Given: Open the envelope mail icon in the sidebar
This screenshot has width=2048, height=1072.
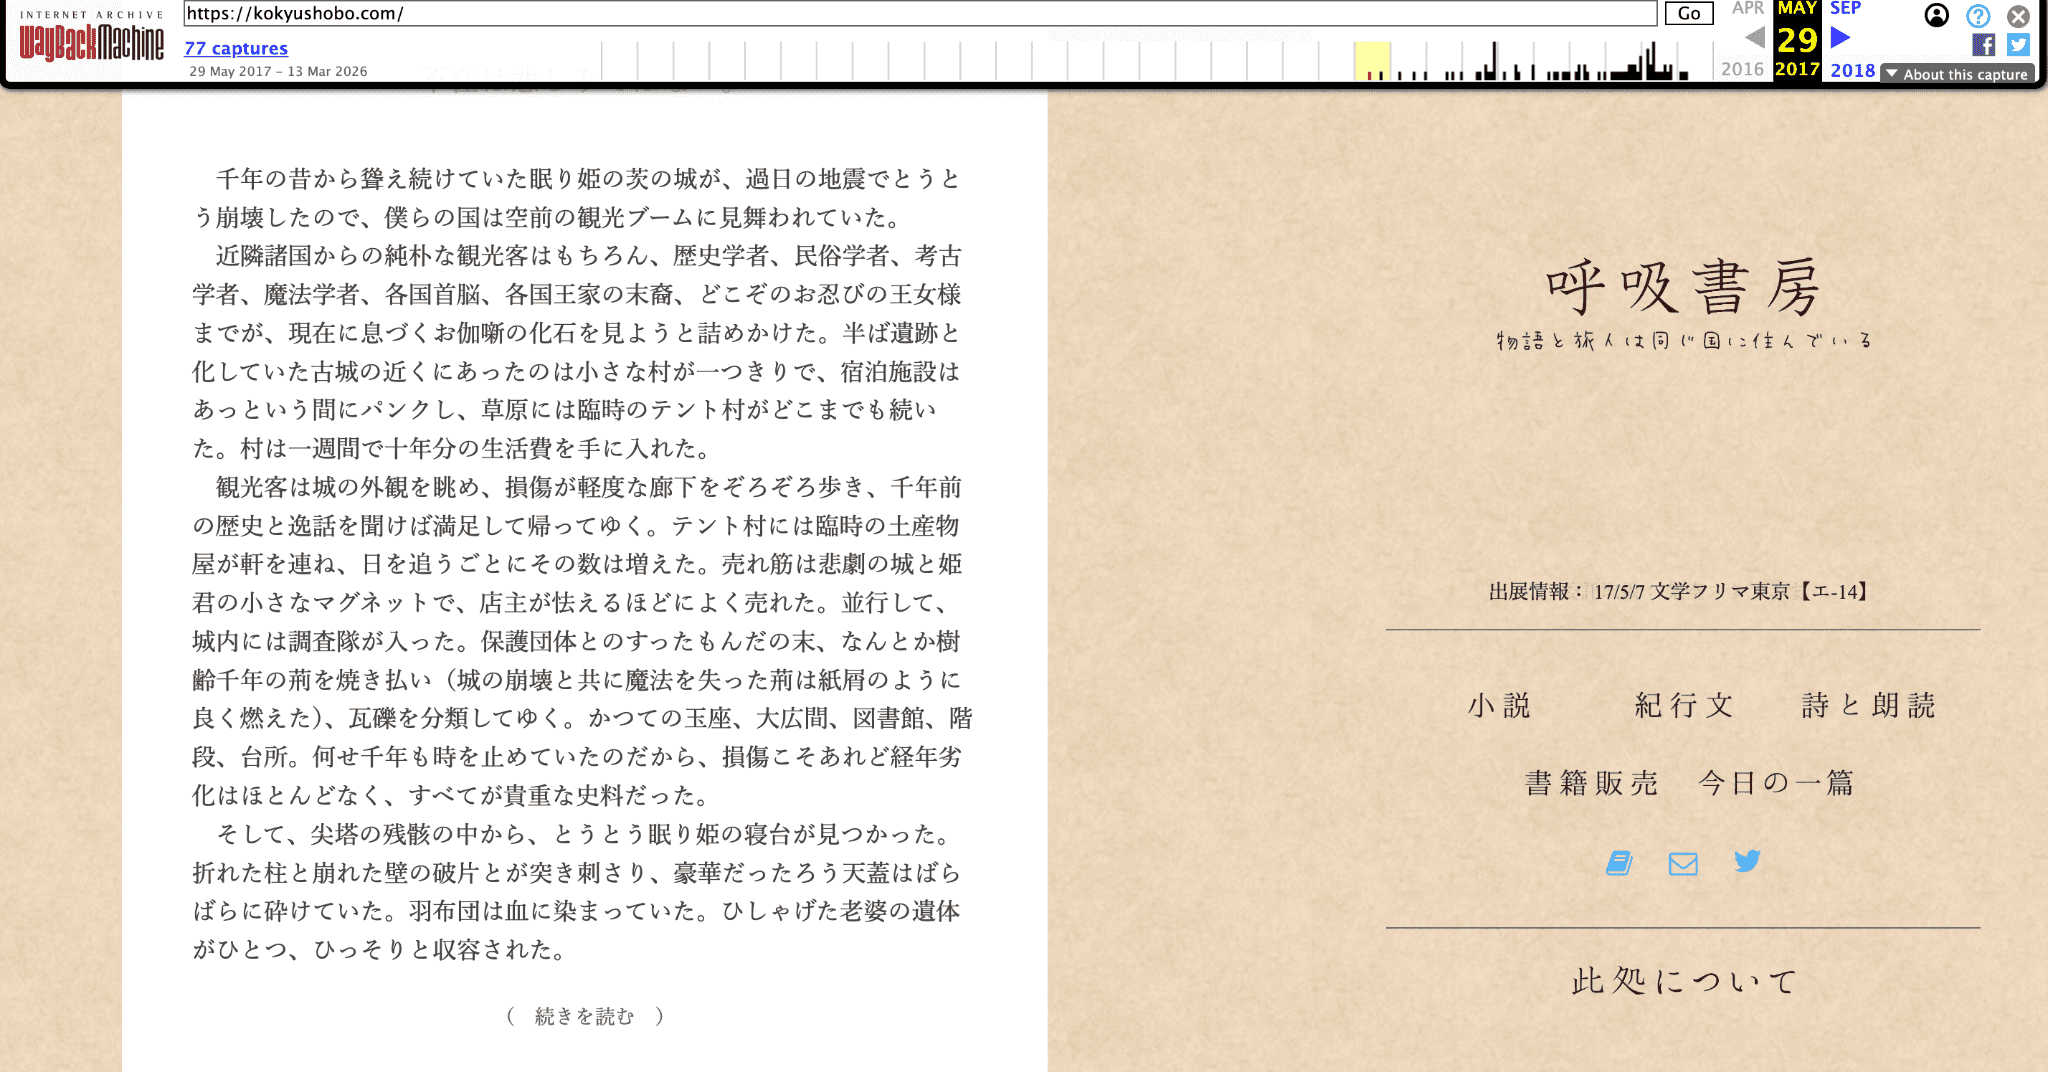Looking at the screenshot, I should click(x=1683, y=863).
